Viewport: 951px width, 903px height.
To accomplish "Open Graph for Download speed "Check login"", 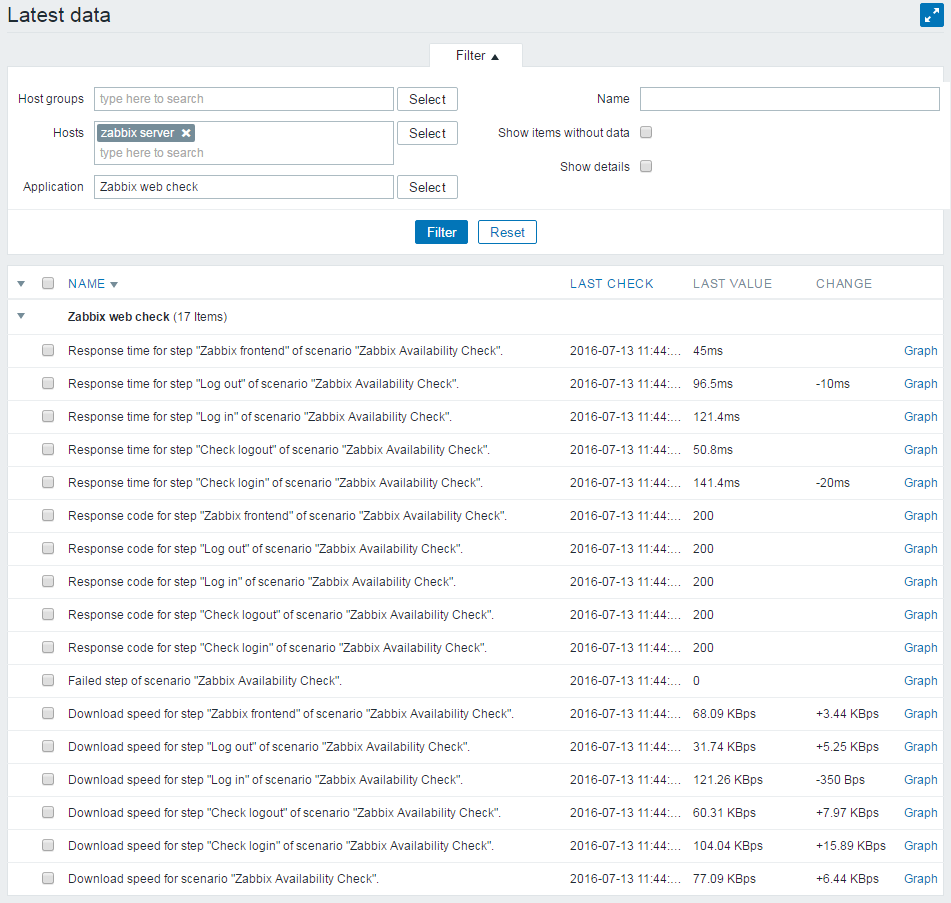I will 920,845.
